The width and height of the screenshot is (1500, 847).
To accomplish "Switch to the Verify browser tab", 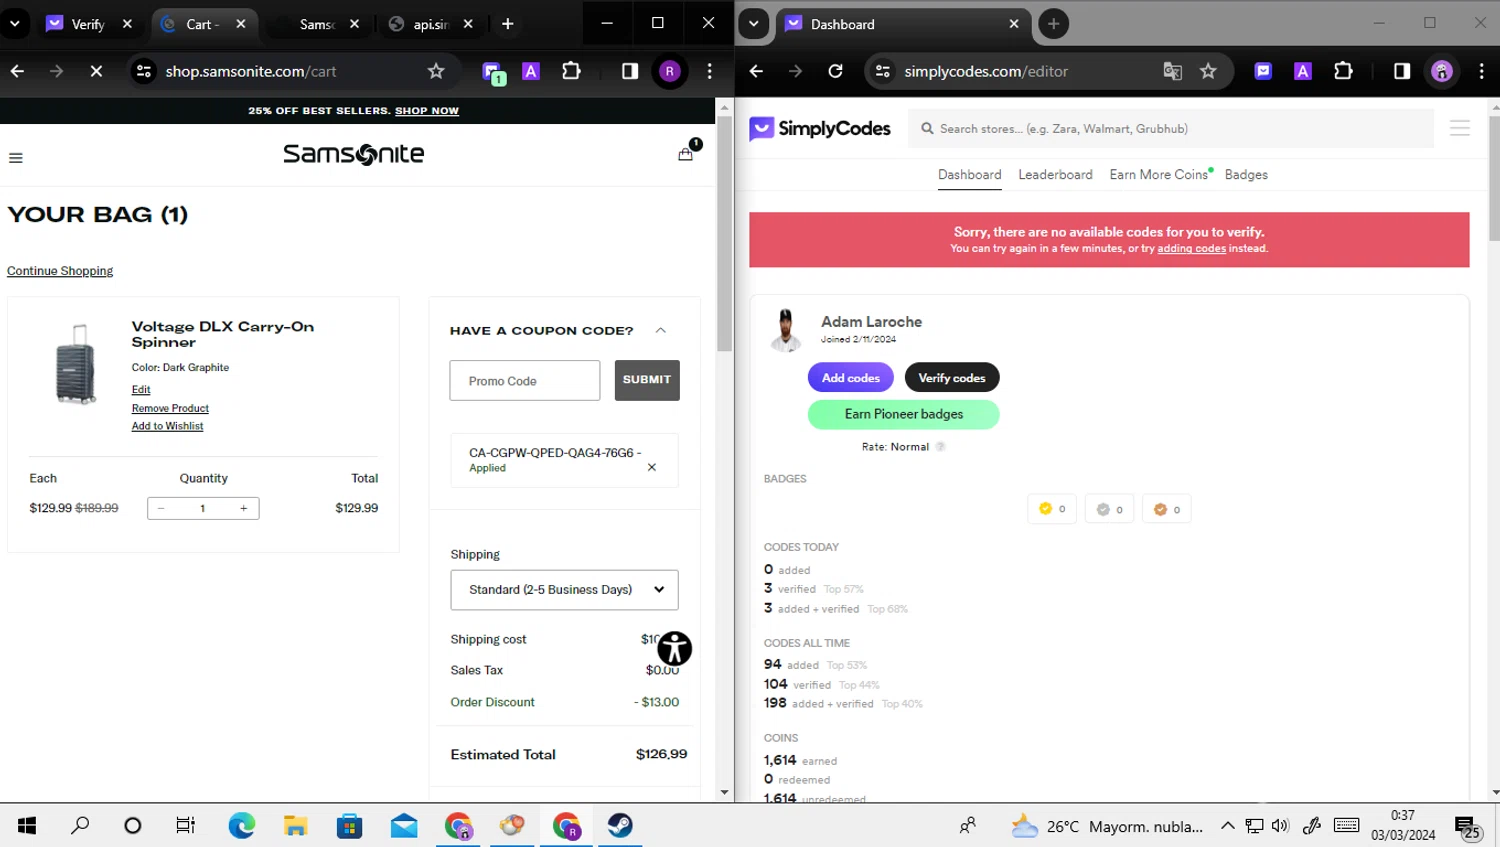I will [x=88, y=24].
